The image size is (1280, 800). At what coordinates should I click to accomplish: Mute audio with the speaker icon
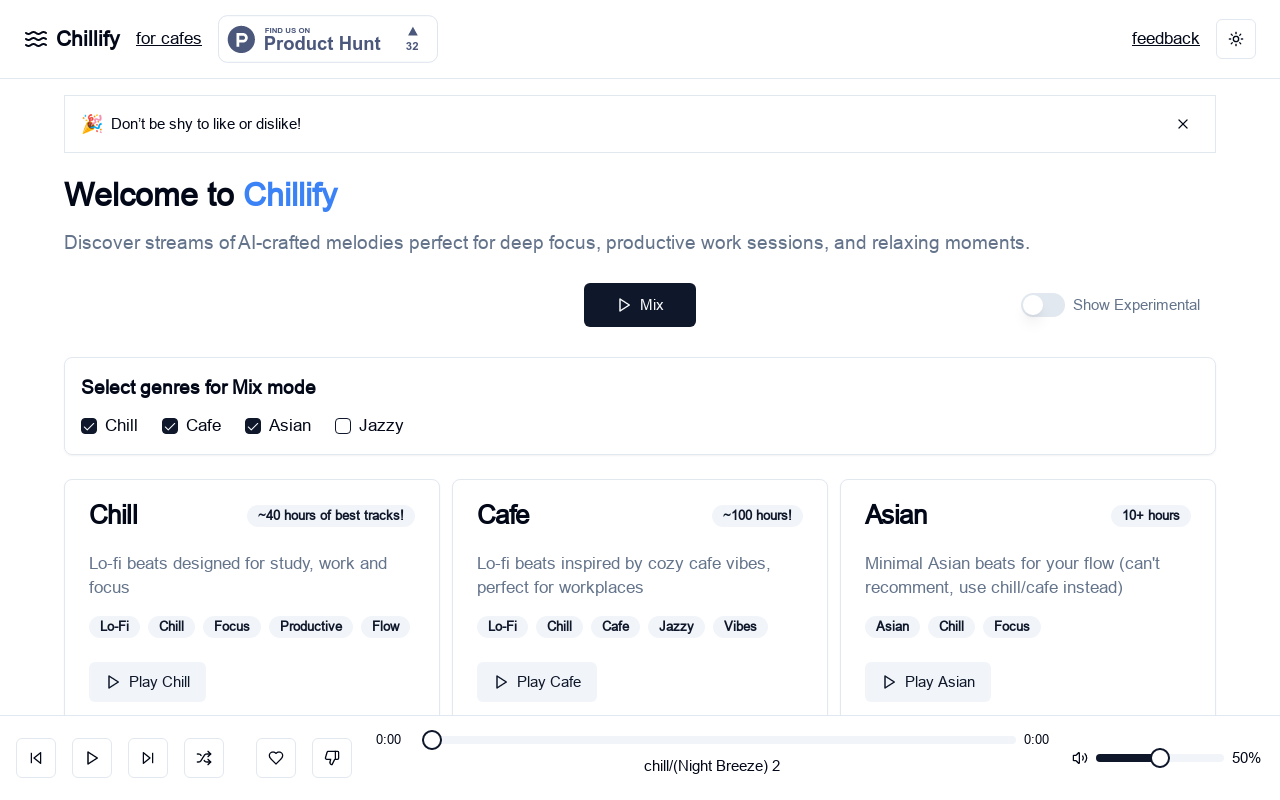point(1080,758)
